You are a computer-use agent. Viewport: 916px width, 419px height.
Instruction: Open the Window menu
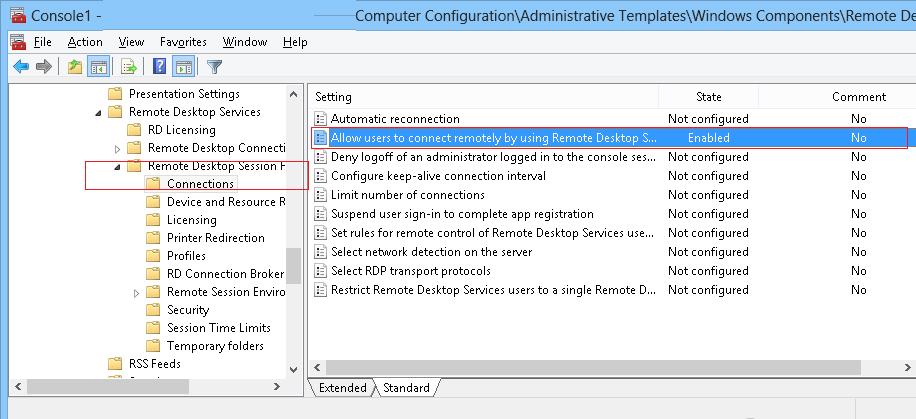click(x=245, y=42)
